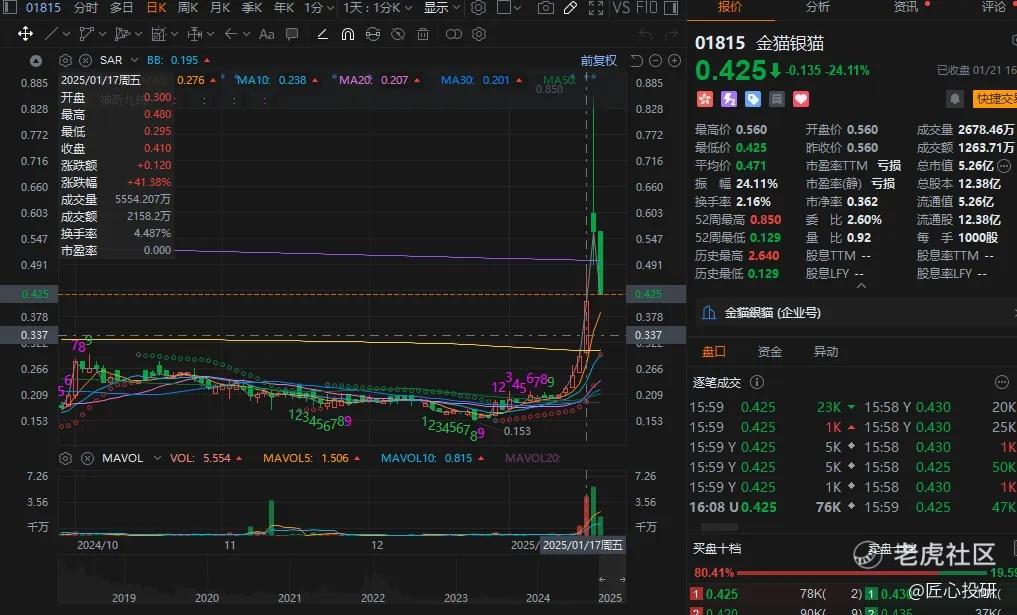Open drawing toolbar settings gear
The width and height of the screenshot is (1017, 615).
point(479,34)
